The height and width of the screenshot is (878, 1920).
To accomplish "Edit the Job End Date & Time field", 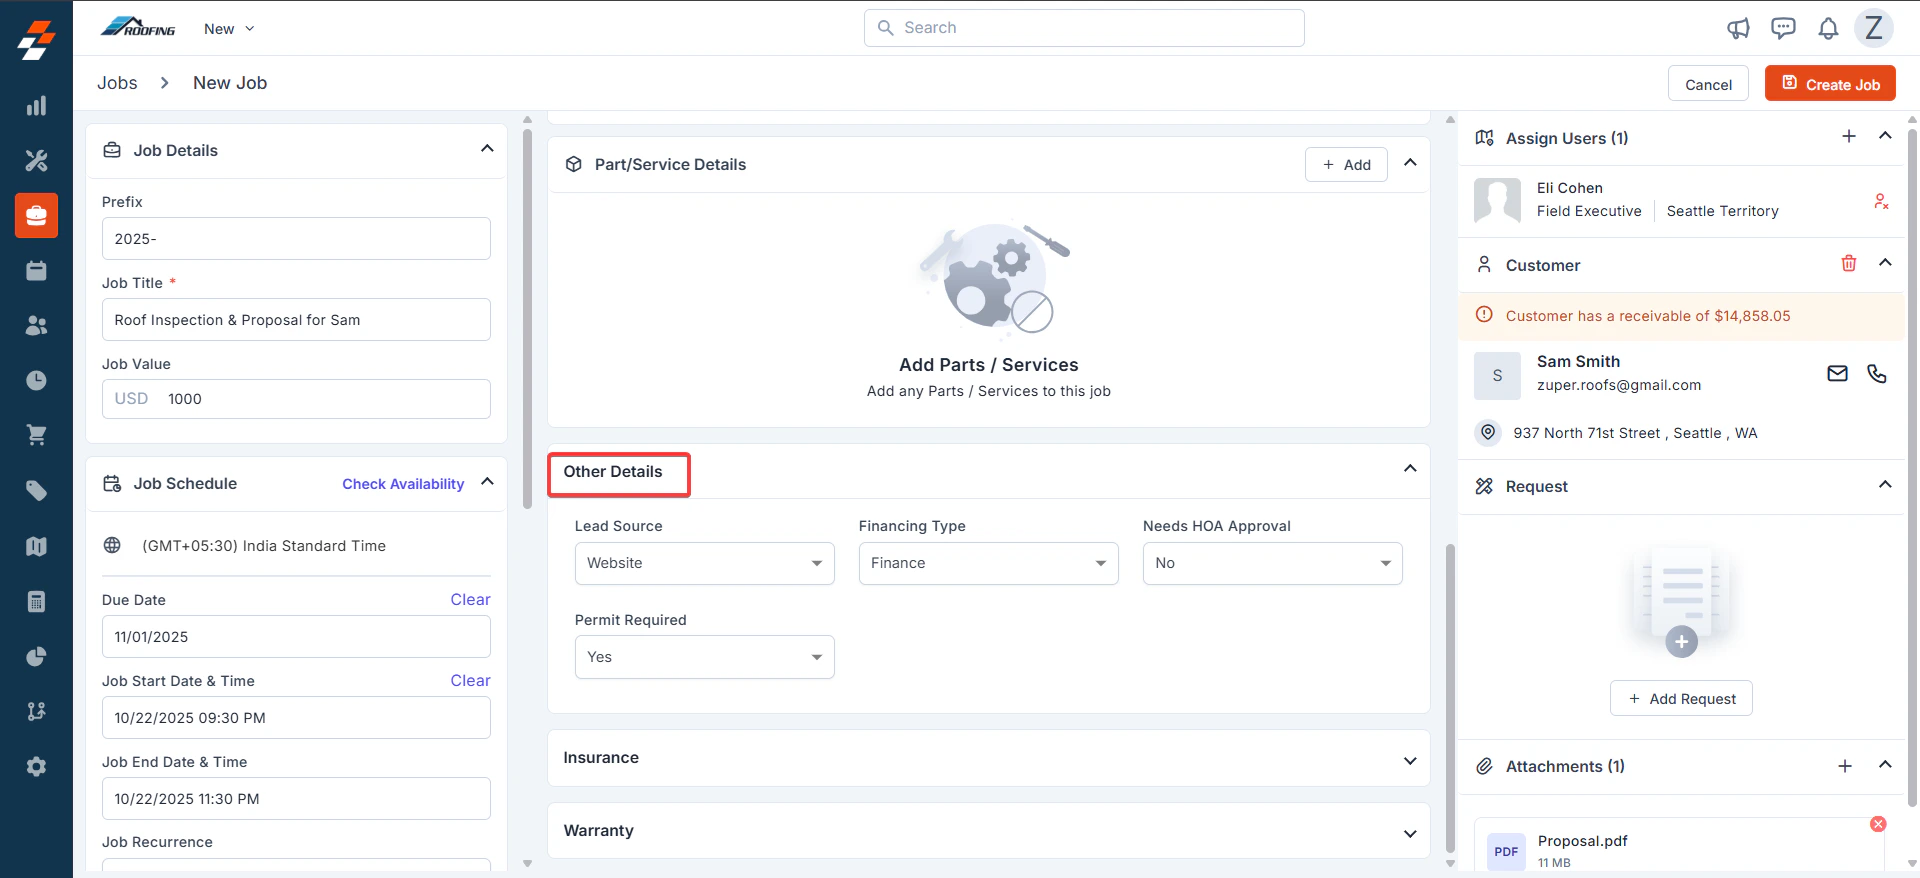I will click(296, 799).
